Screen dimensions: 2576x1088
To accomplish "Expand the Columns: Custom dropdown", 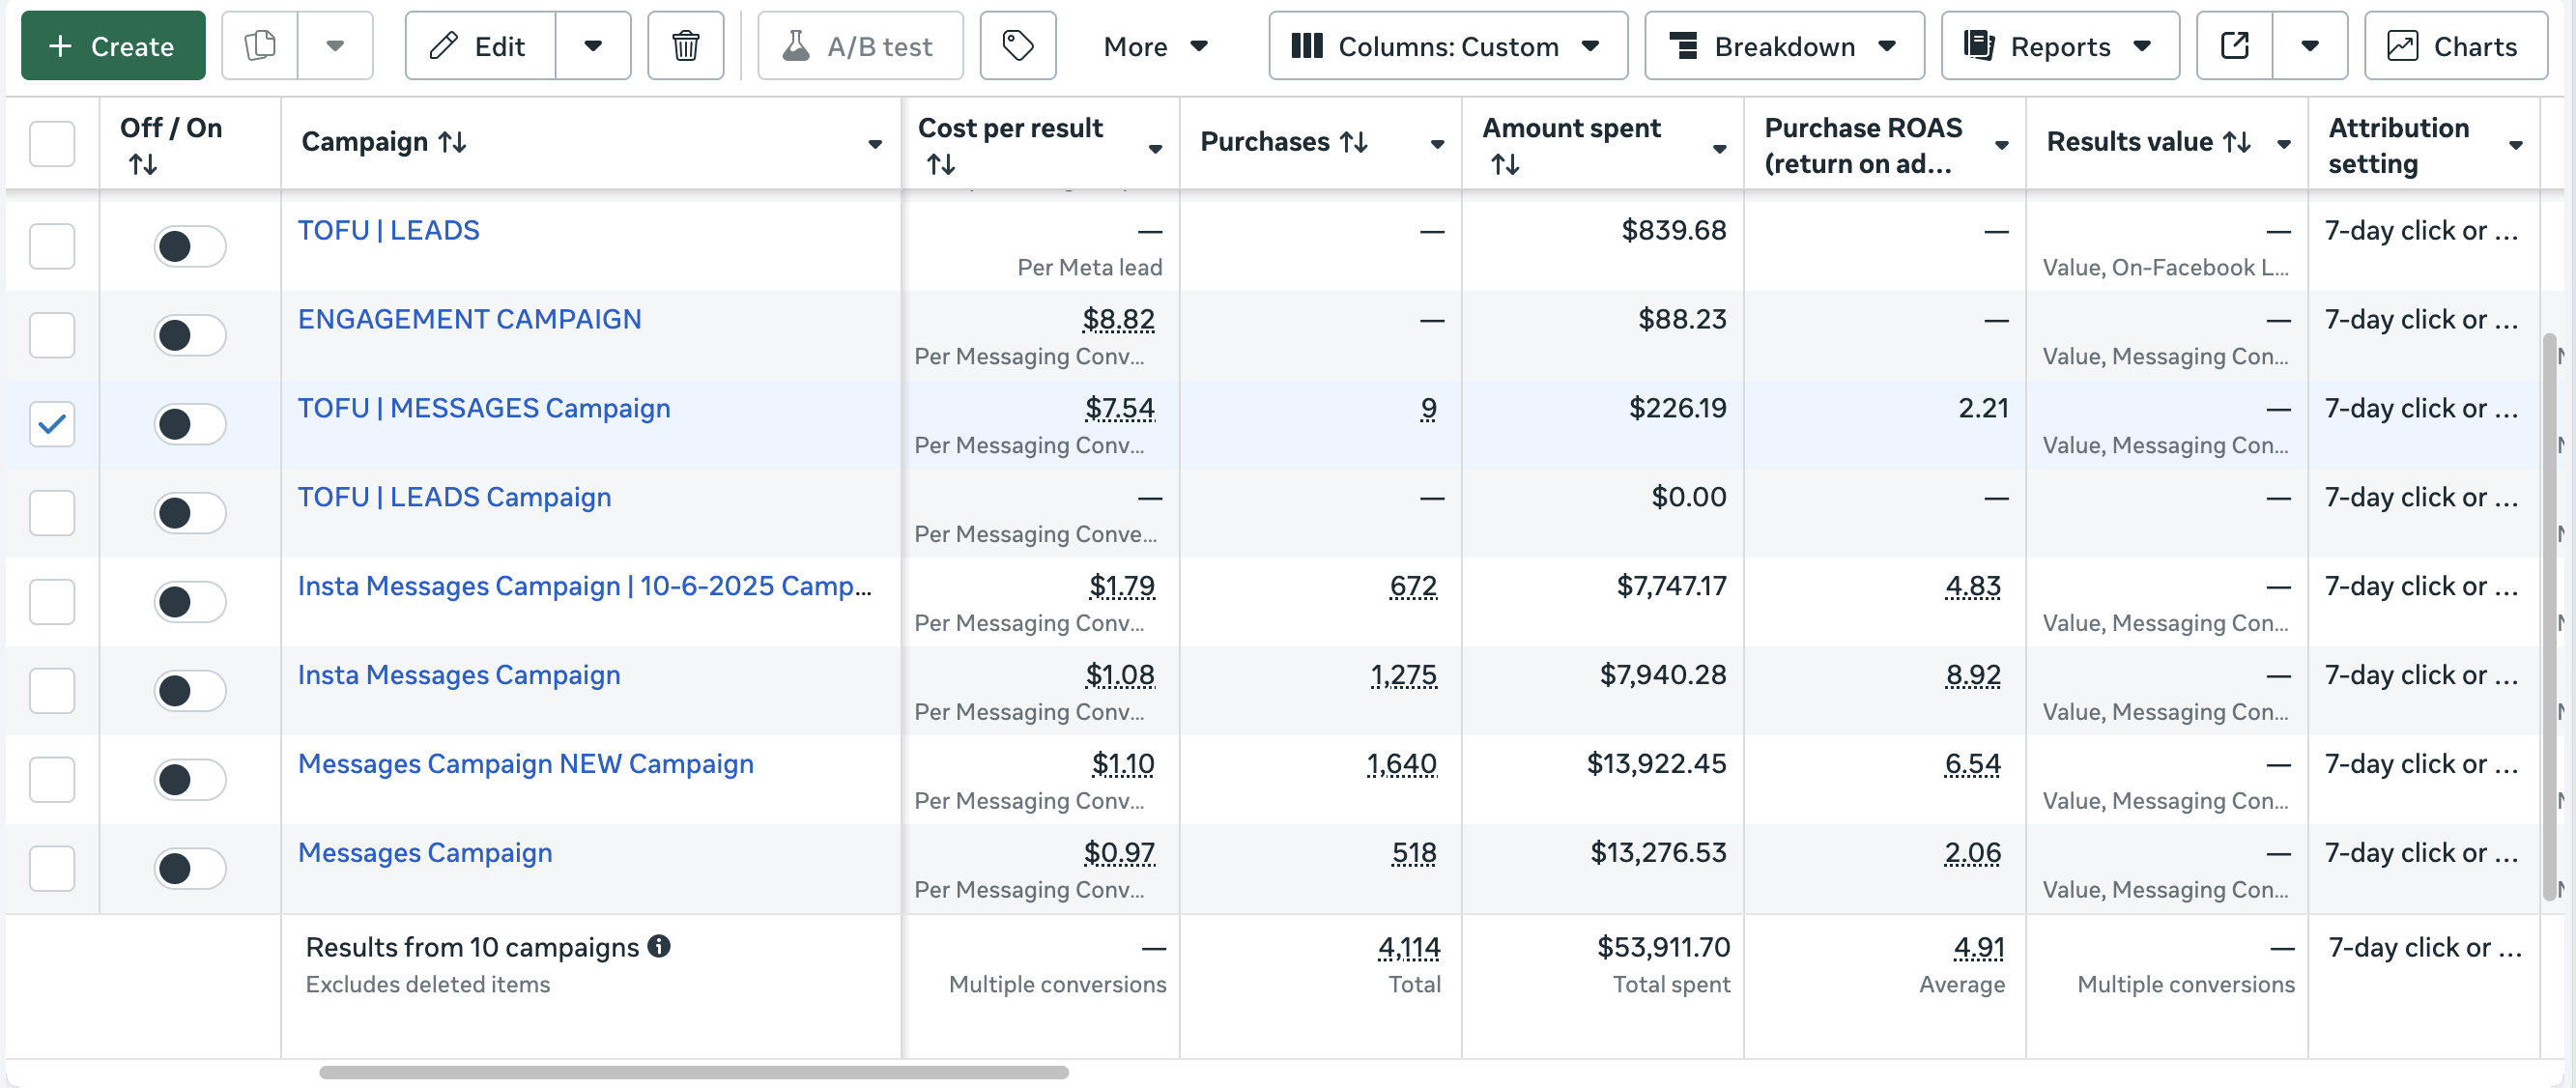I will [x=1447, y=46].
